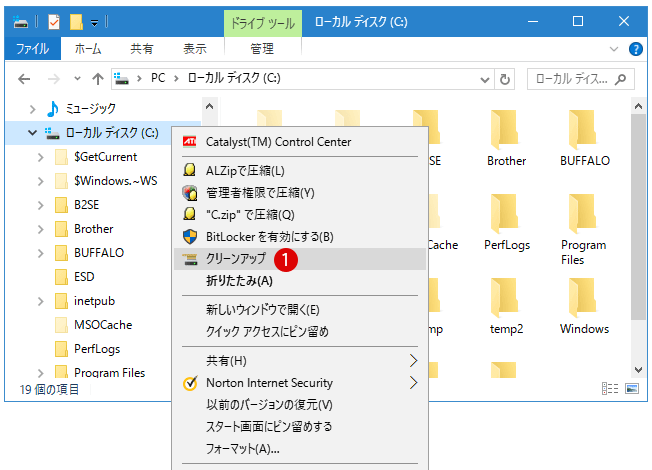Click file pane scroll-down arrow
The width and height of the screenshot is (652, 470).
tap(638, 369)
